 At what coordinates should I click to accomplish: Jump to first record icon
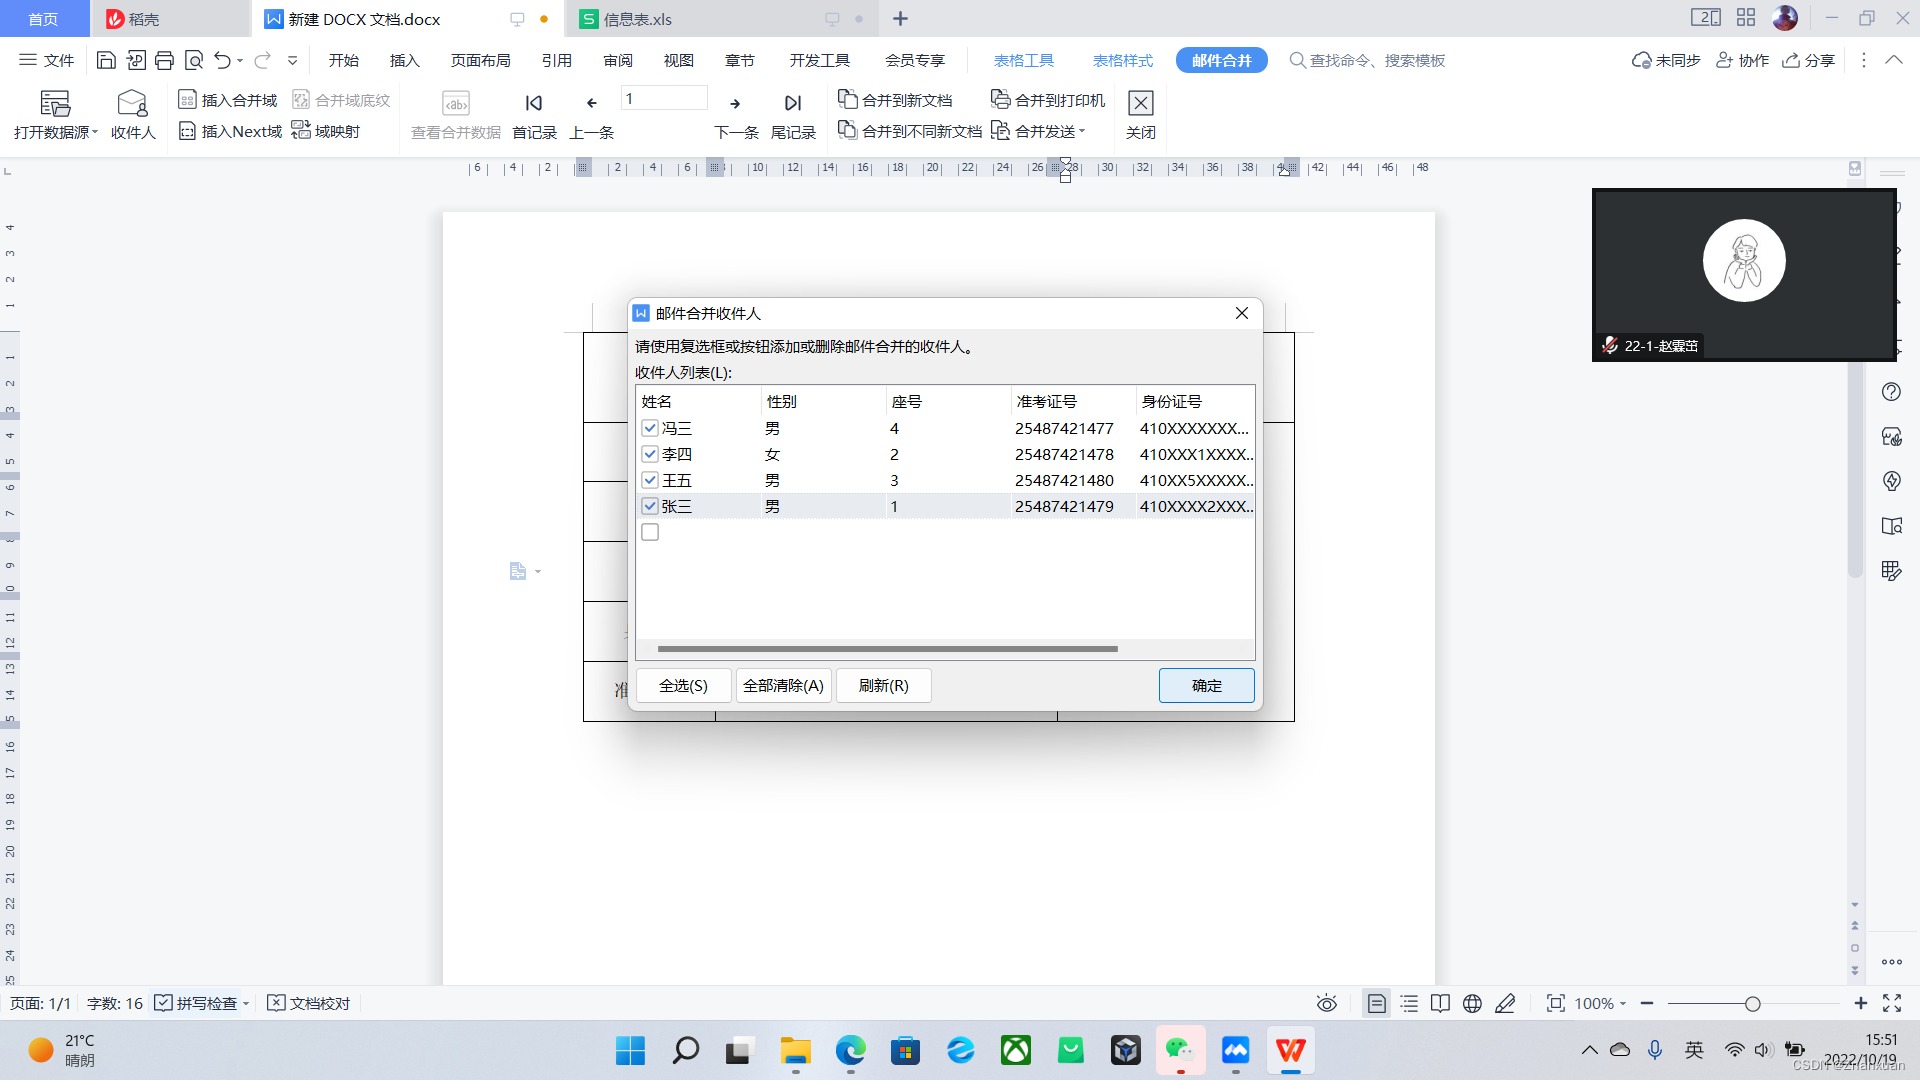[534, 103]
